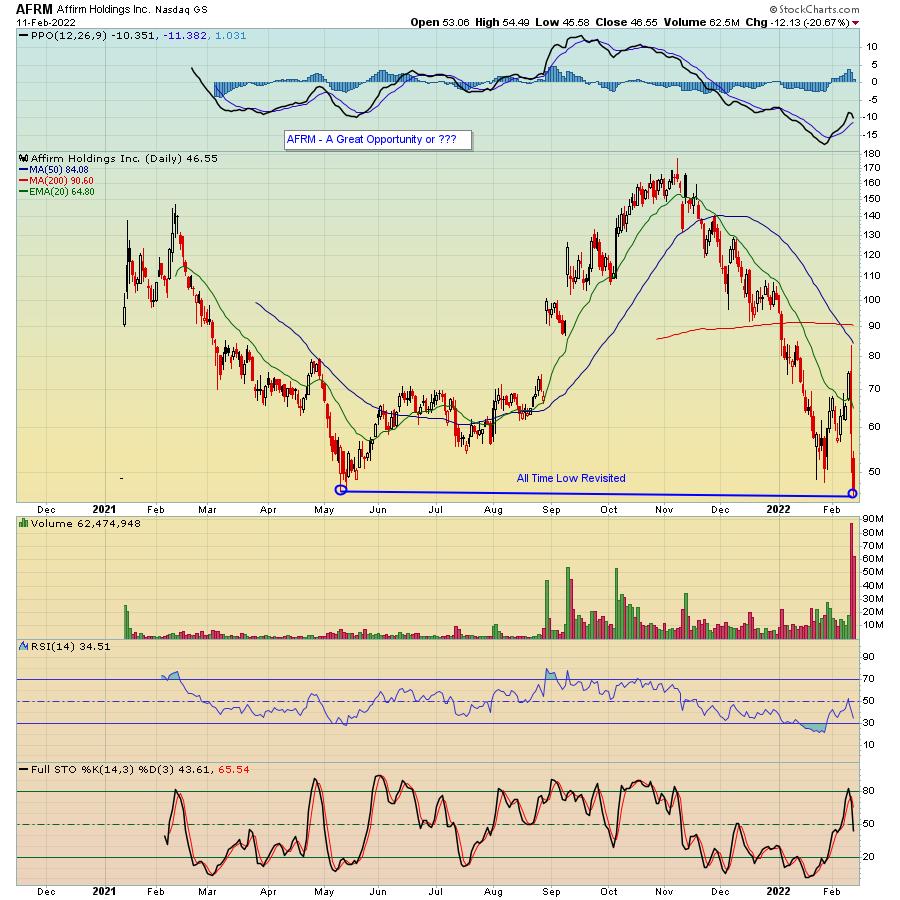Click the red MA(200) legend entry
The height and width of the screenshot is (900, 900).
click(x=56, y=180)
